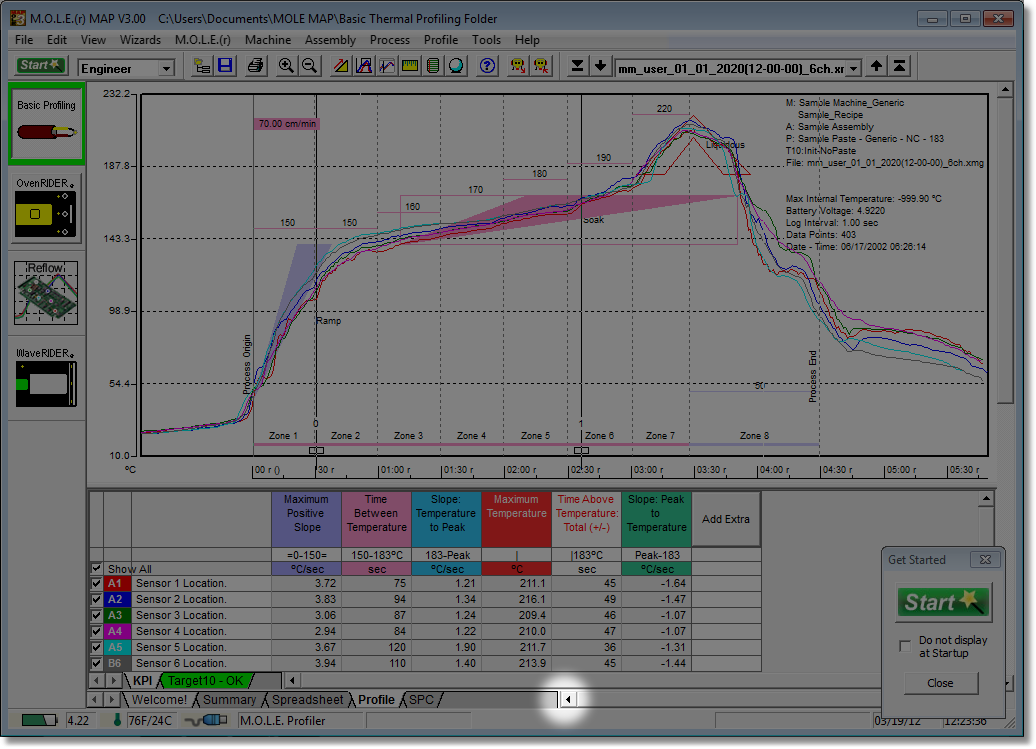The width and height of the screenshot is (1036, 749).
Task: Uncheck Sensor 6 Location checkbox
Action: click(96, 663)
